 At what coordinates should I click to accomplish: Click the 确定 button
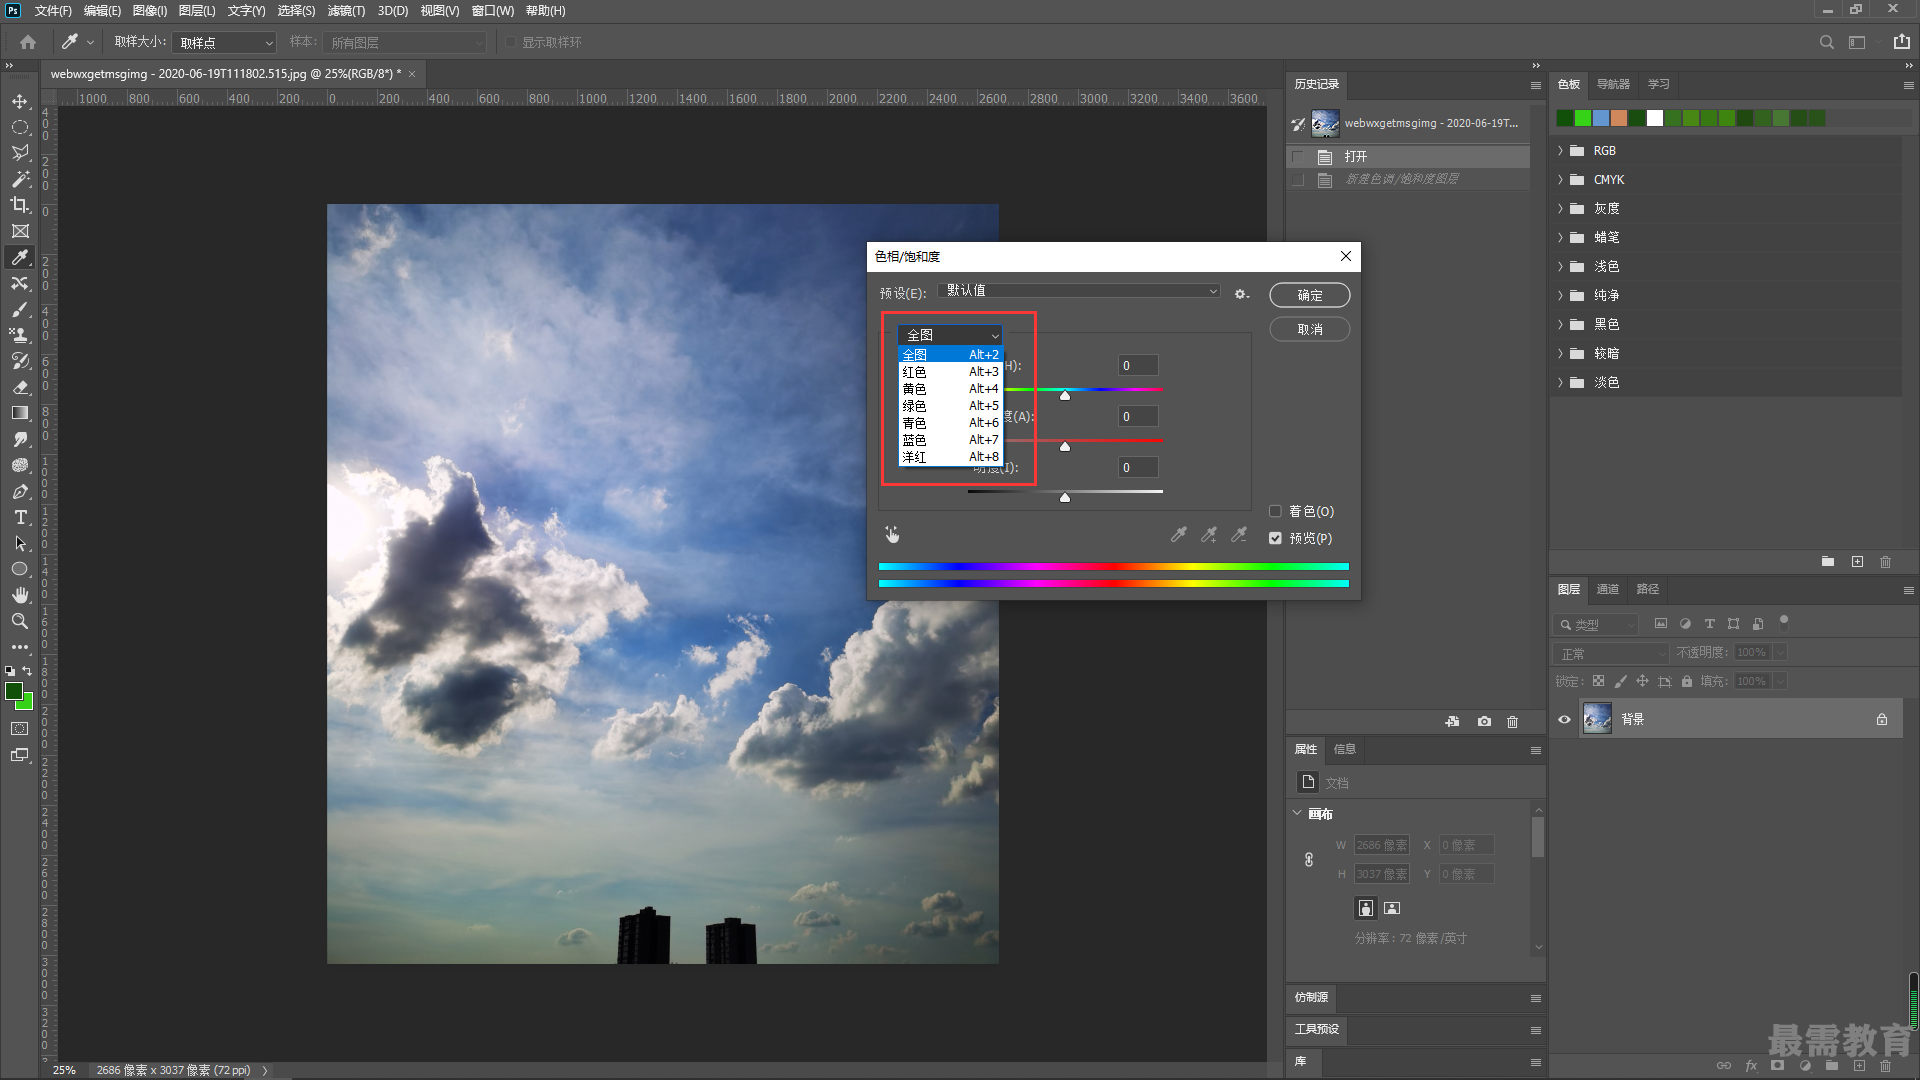click(1310, 295)
